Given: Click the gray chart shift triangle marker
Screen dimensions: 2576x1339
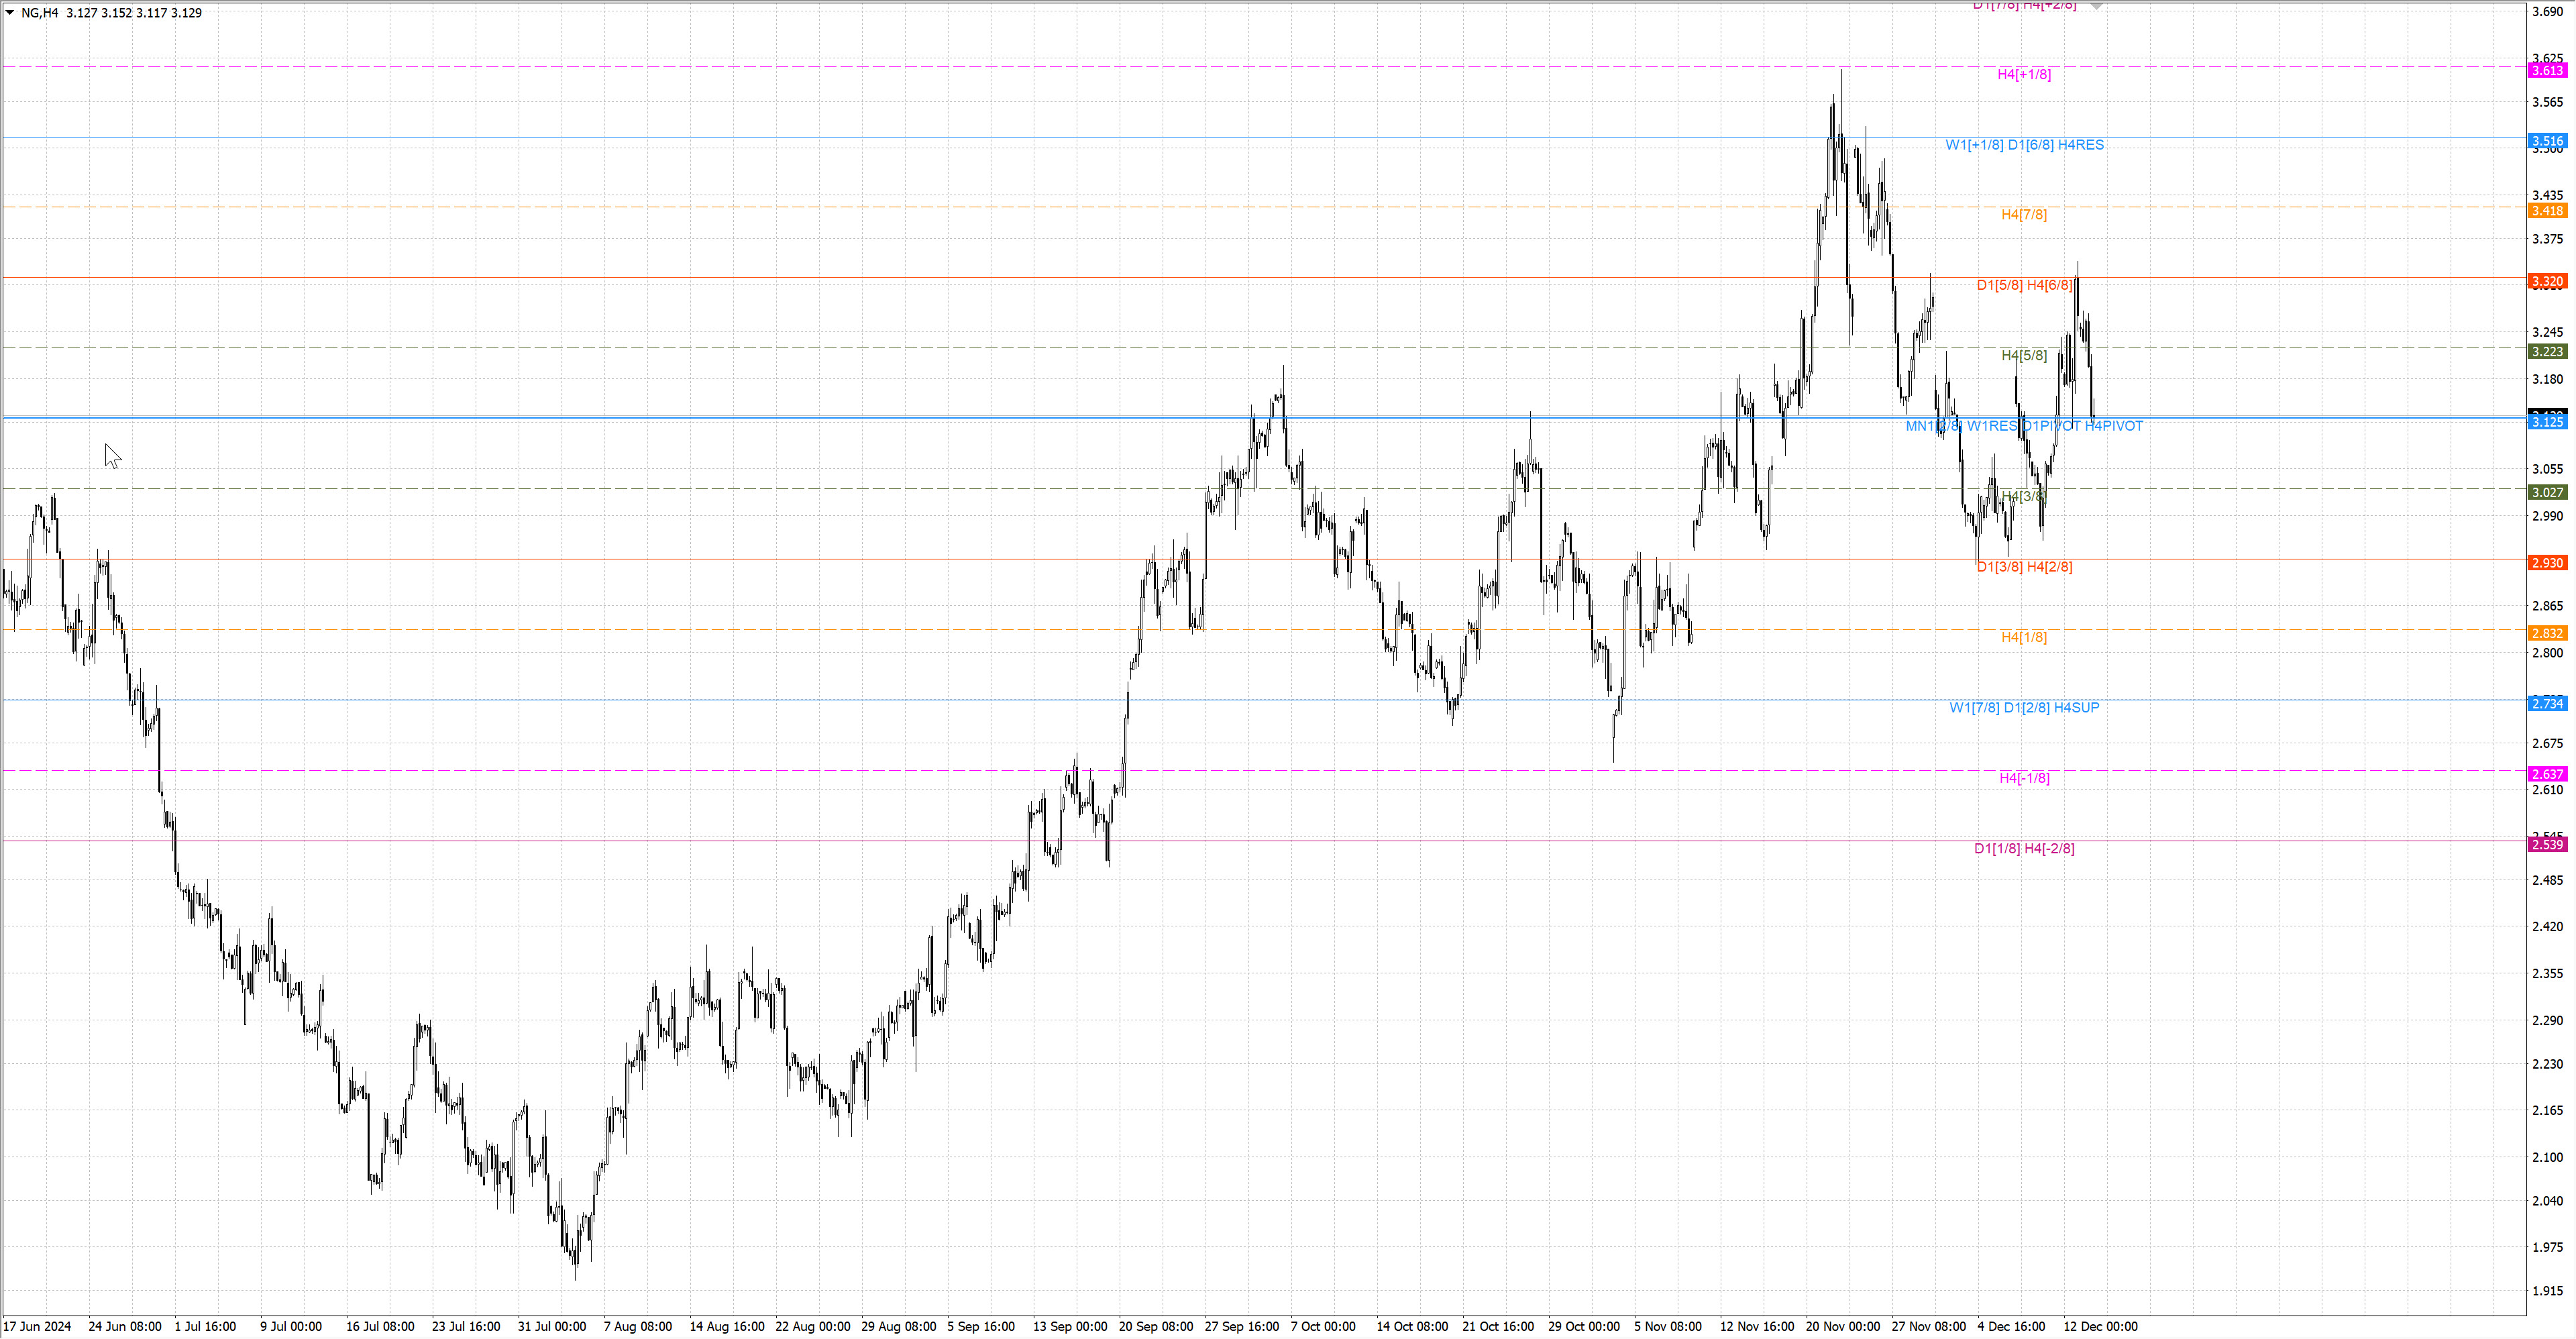Looking at the screenshot, I should tap(2096, 6).
